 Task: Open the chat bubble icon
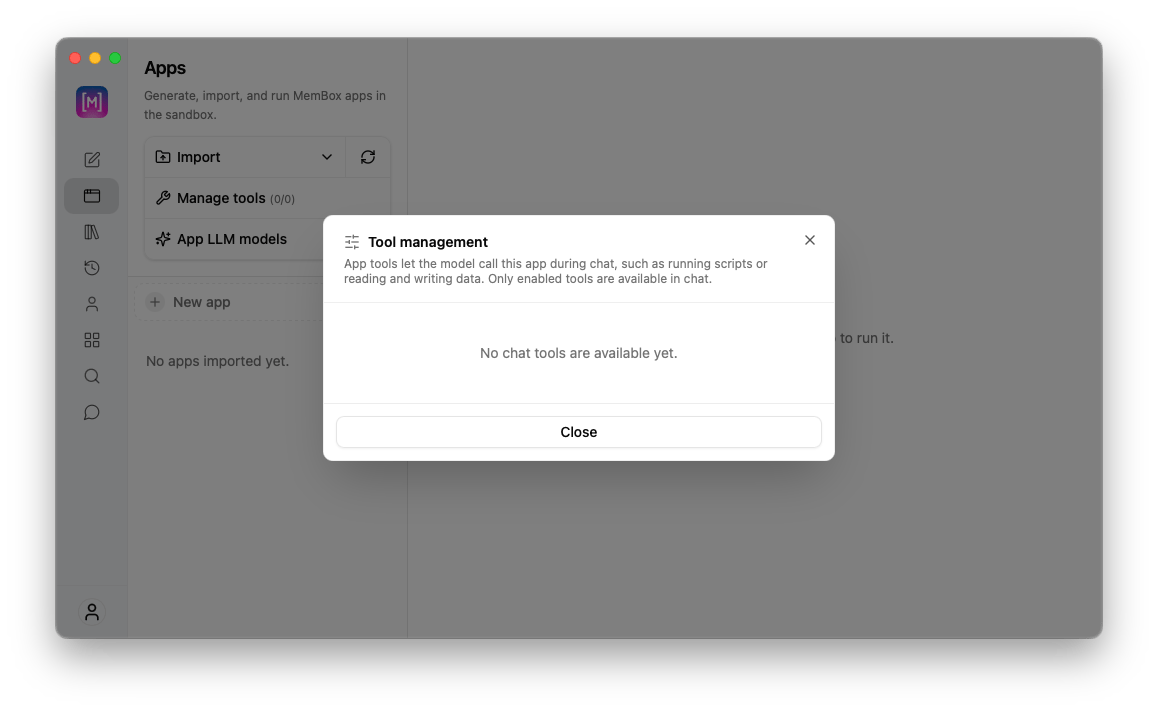point(92,412)
